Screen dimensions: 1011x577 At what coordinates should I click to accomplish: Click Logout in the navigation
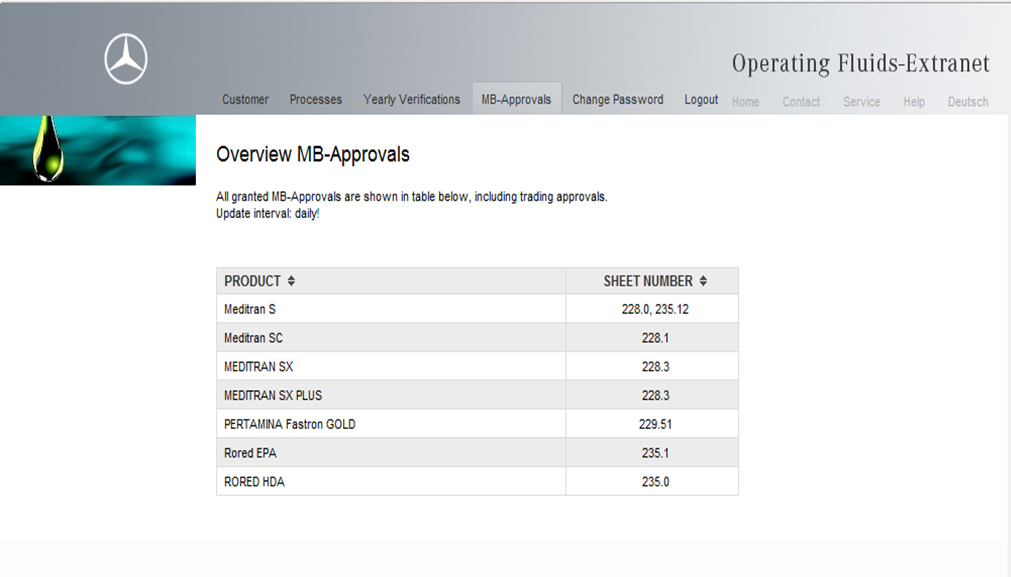701,99
